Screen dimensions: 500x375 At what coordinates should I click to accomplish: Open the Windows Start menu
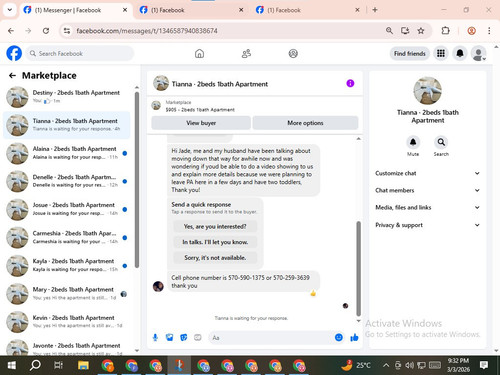(12, 365)
